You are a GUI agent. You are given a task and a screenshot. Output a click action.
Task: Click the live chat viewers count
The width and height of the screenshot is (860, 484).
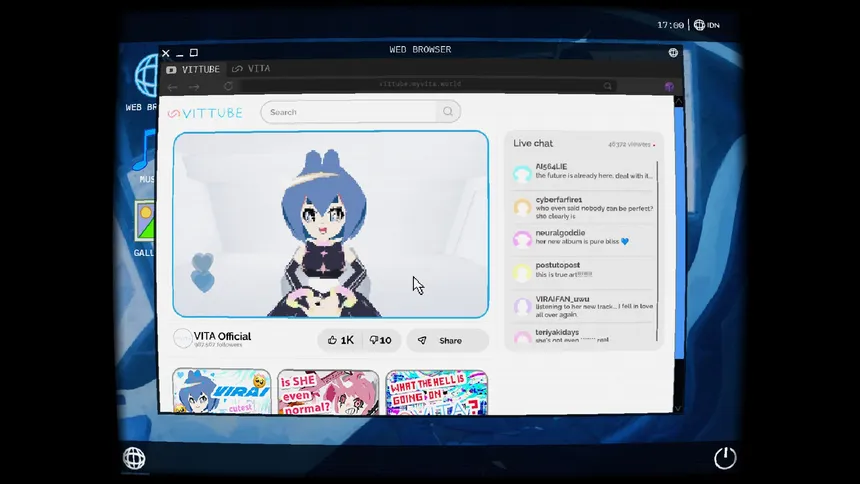click(629, 144)
